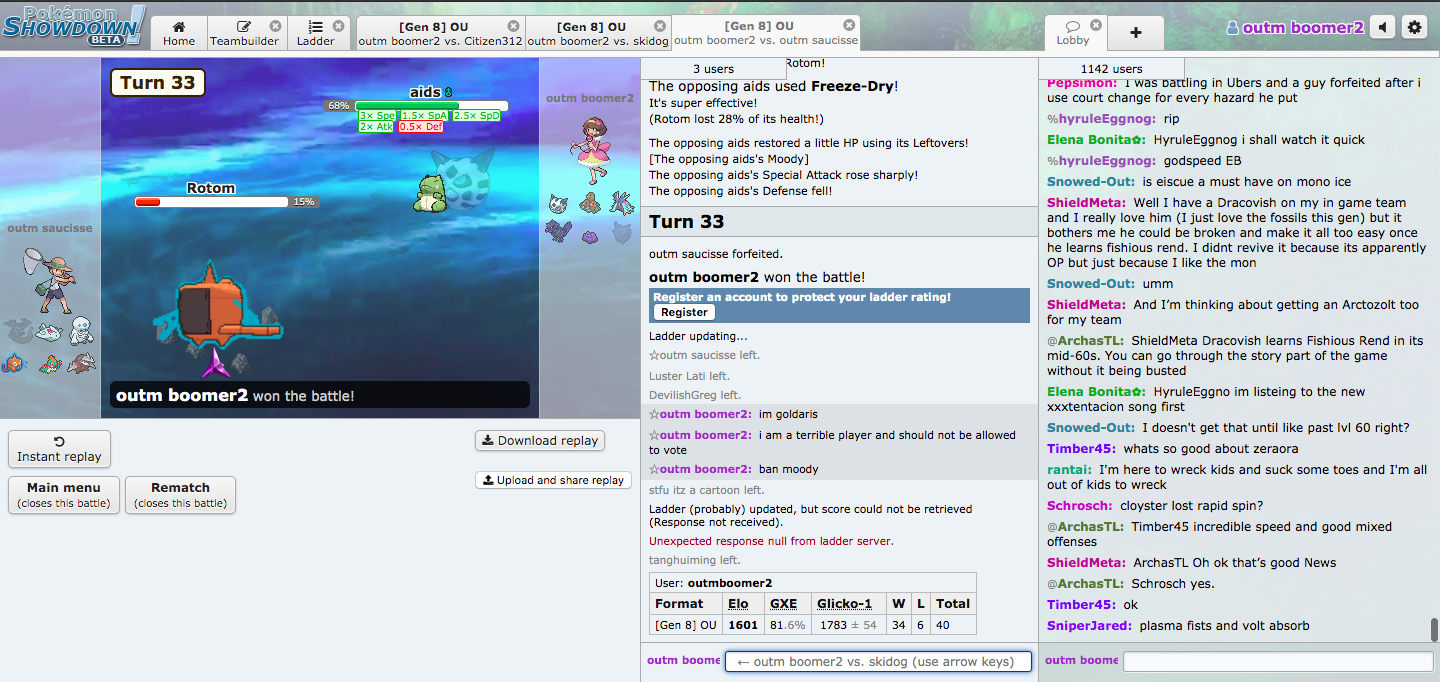Click the plus icon to join rooms
The image size is (1440, 682).
1135,33
